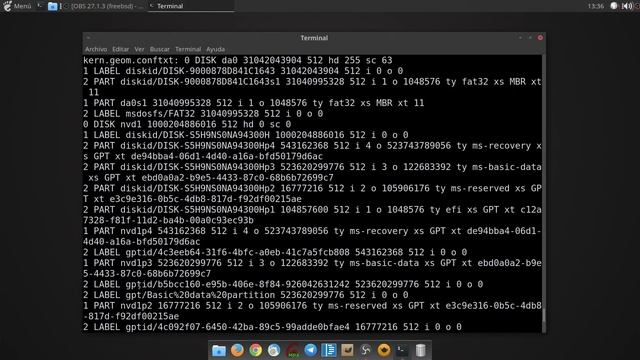The height and width of the screenshot is (360, 640).
Task: Switch to the OBS 27.1.3 window in the panel
Action: pyautogui.click(x=104, y=6)
